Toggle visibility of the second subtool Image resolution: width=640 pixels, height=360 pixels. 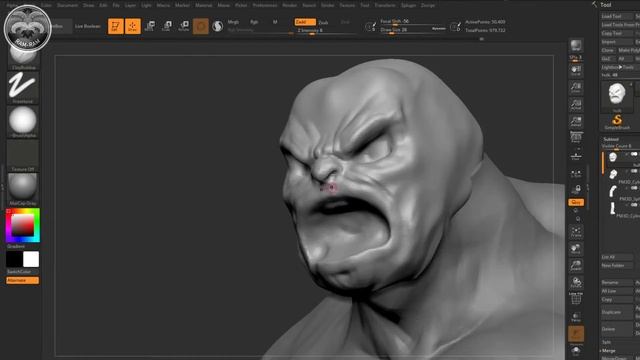633,171
